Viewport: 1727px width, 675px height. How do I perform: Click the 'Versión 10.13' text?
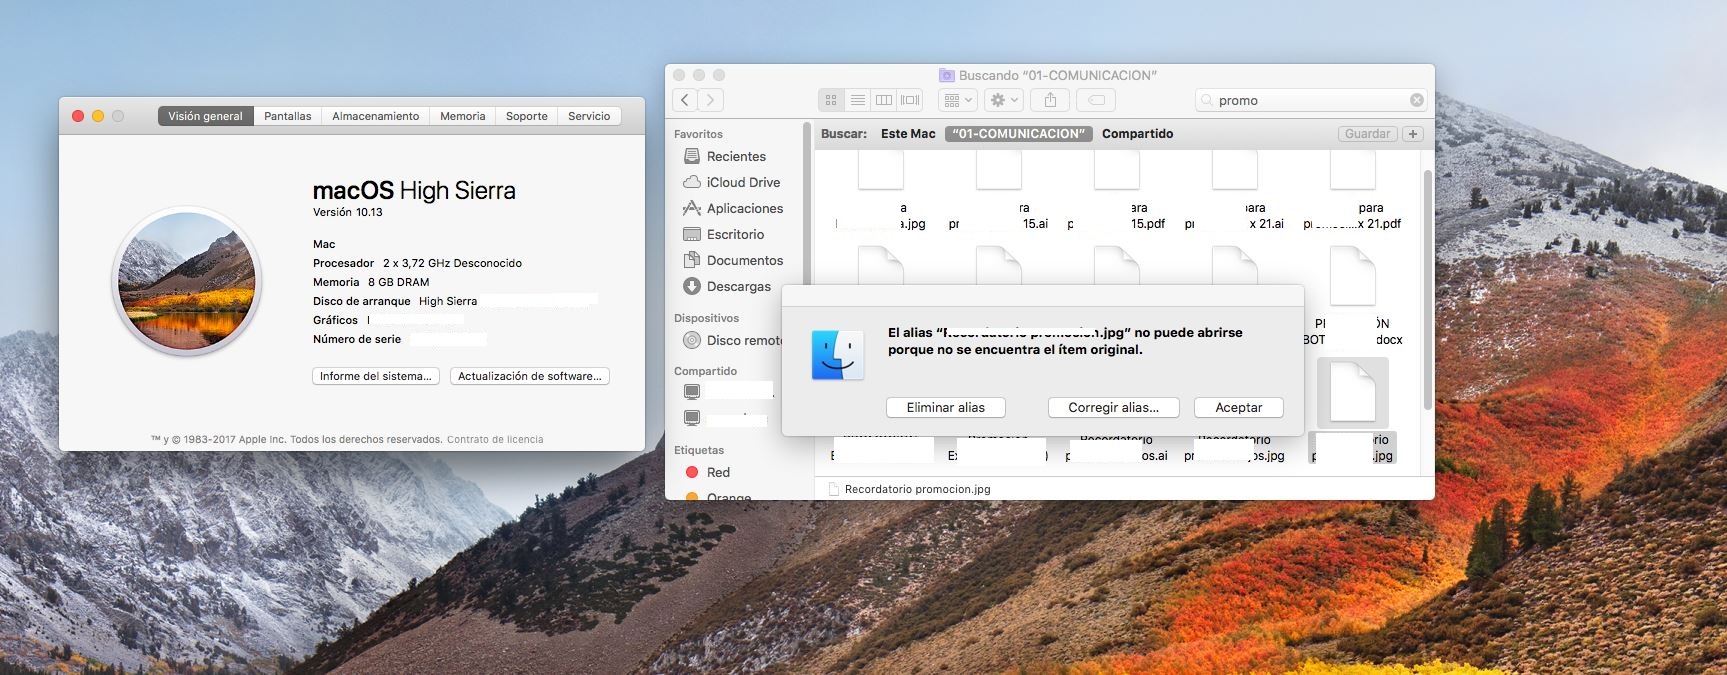click(348, 212)
